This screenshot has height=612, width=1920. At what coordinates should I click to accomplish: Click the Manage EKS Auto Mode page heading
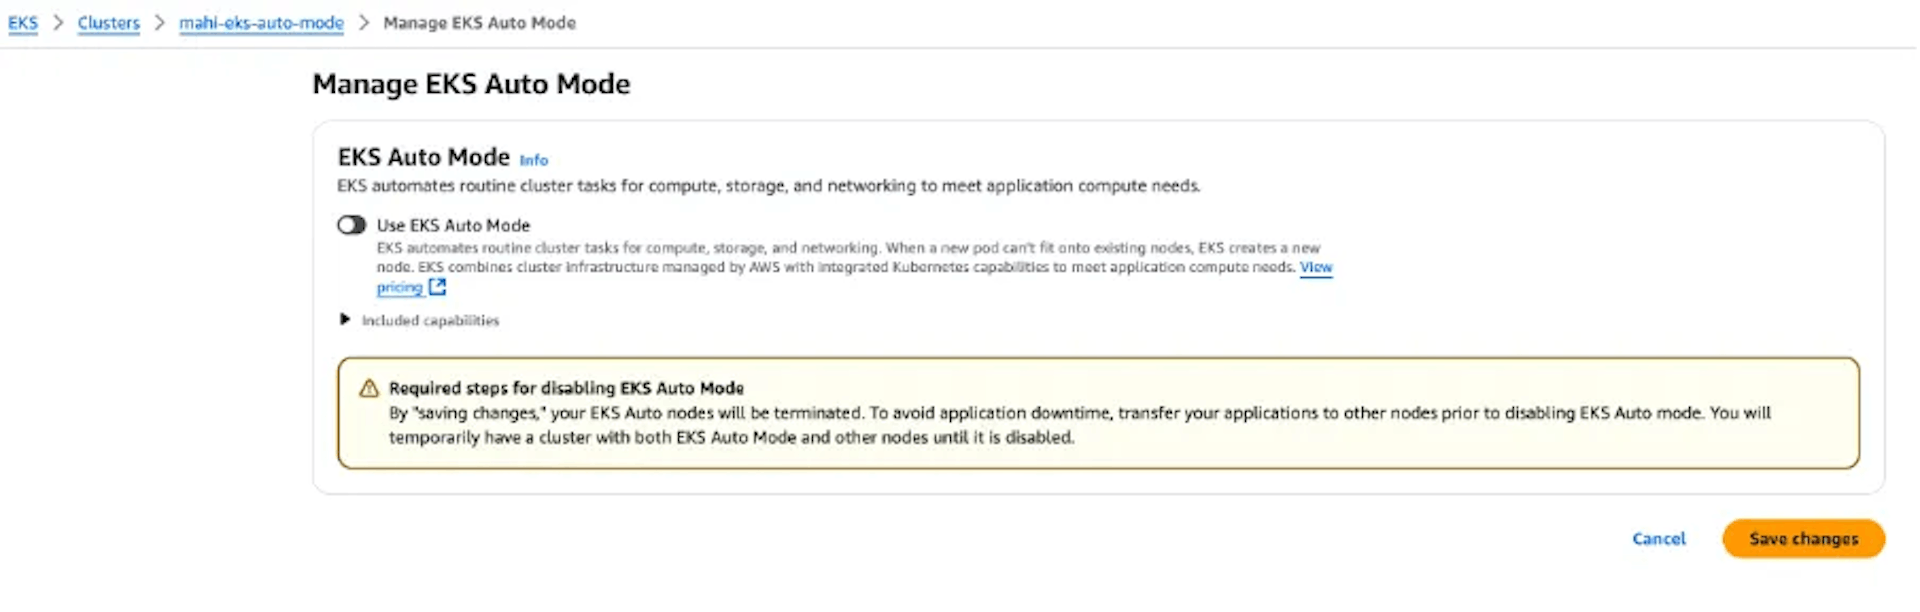(471, 84)
